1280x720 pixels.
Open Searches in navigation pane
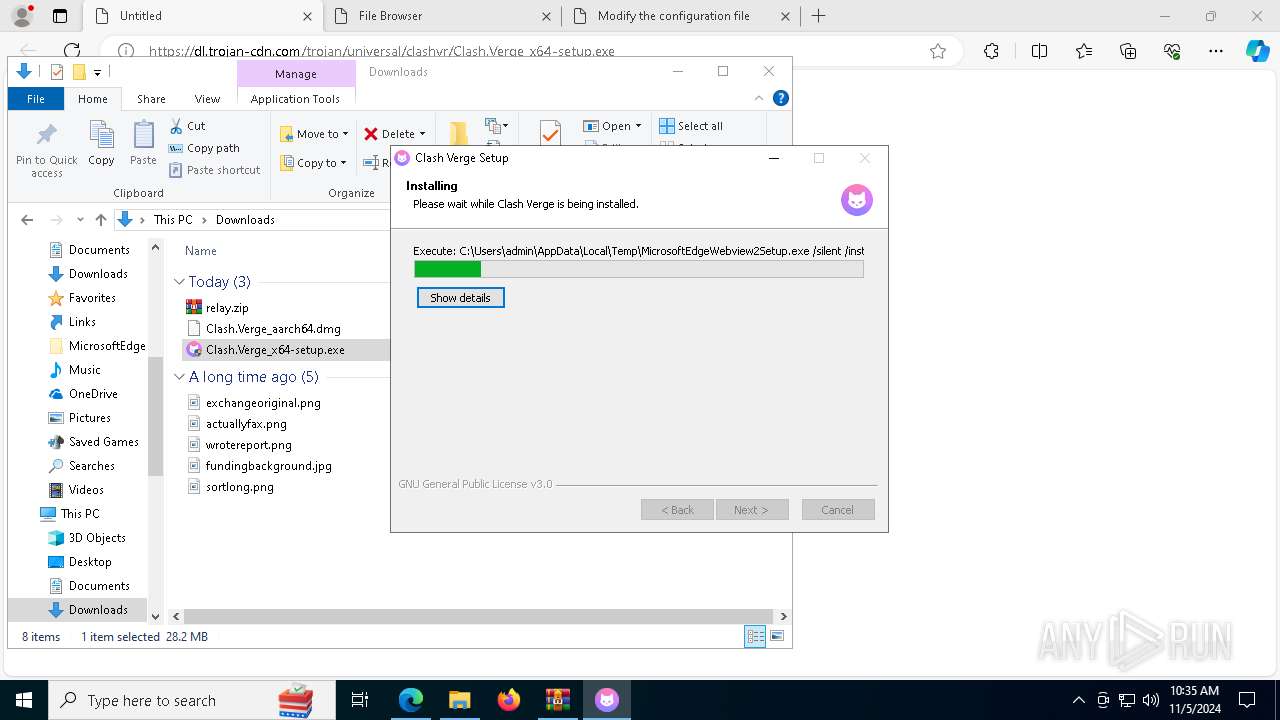click(x=91, y=466)
